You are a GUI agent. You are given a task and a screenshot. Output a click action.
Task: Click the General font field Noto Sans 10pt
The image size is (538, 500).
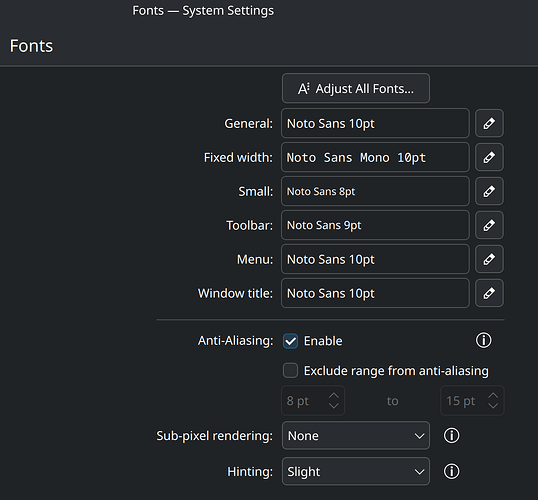pos(375,123)
